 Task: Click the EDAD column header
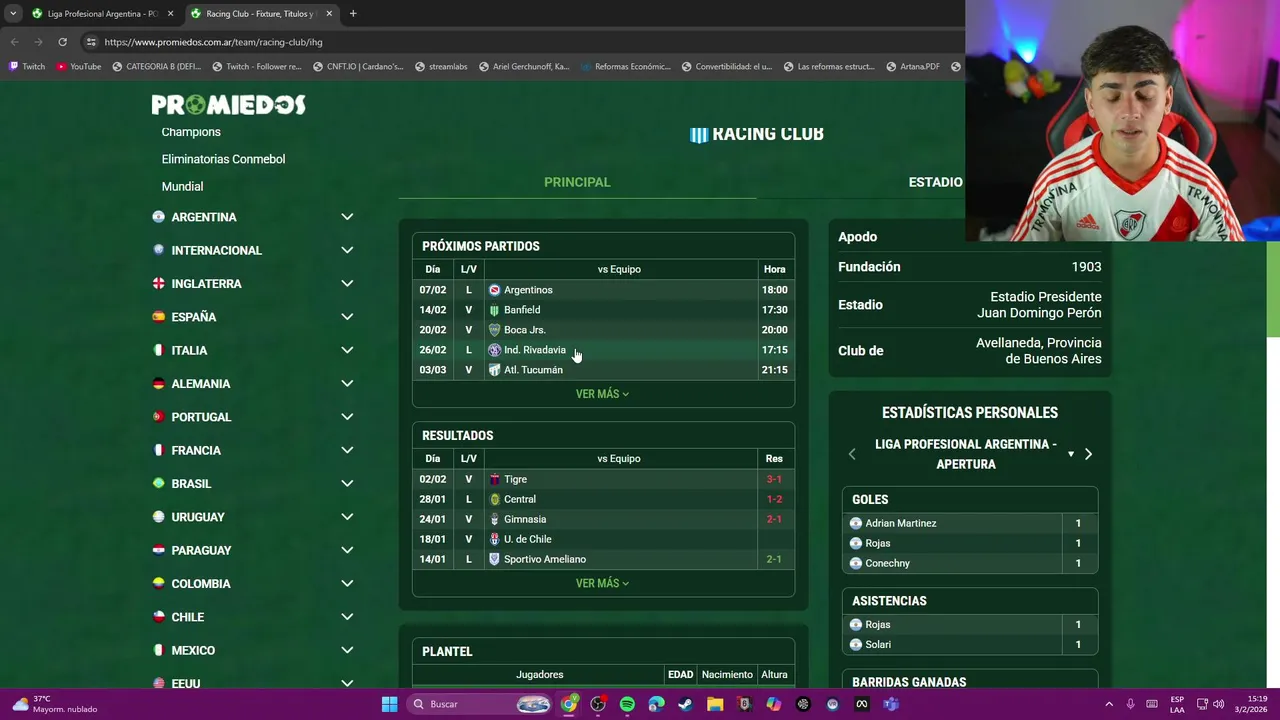(x=680, y=675)
